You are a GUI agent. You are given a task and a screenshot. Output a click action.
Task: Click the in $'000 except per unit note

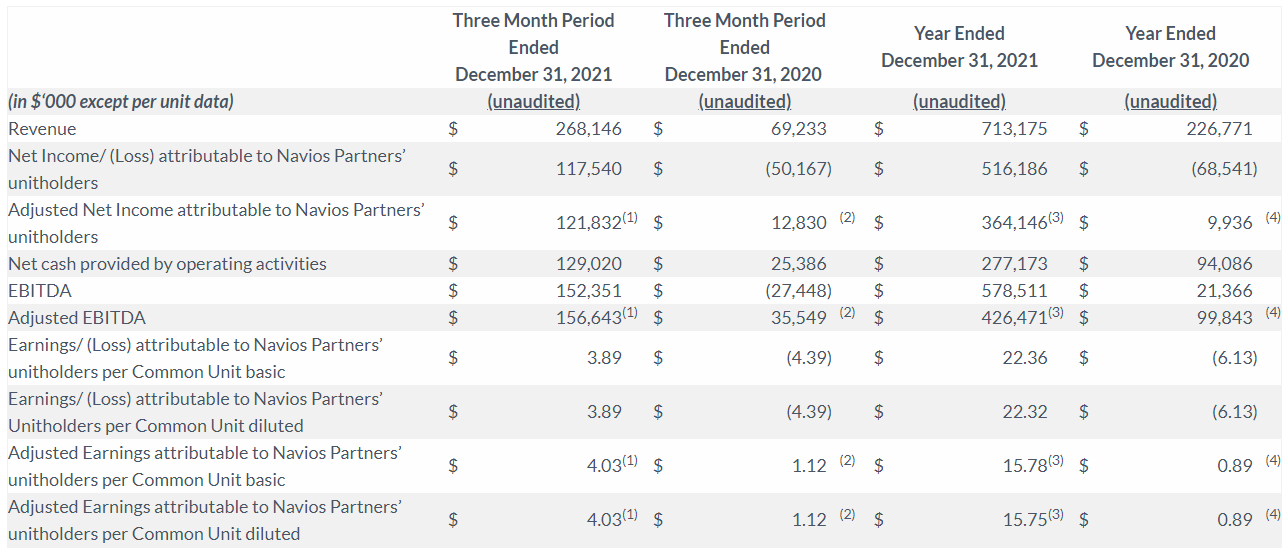click(x=120, y=101)
